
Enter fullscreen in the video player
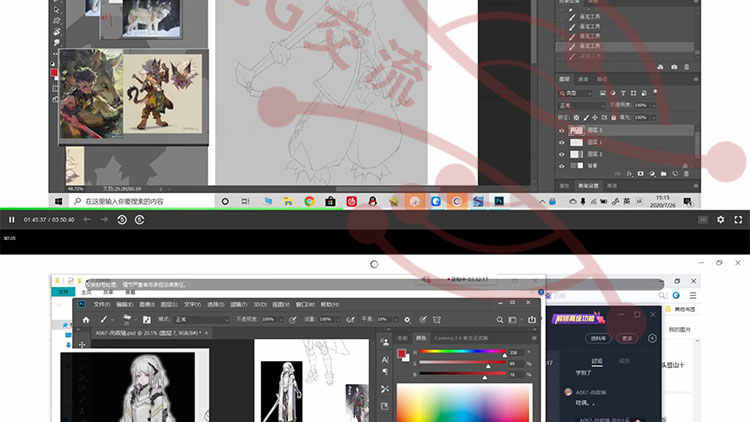click(739, 219)
